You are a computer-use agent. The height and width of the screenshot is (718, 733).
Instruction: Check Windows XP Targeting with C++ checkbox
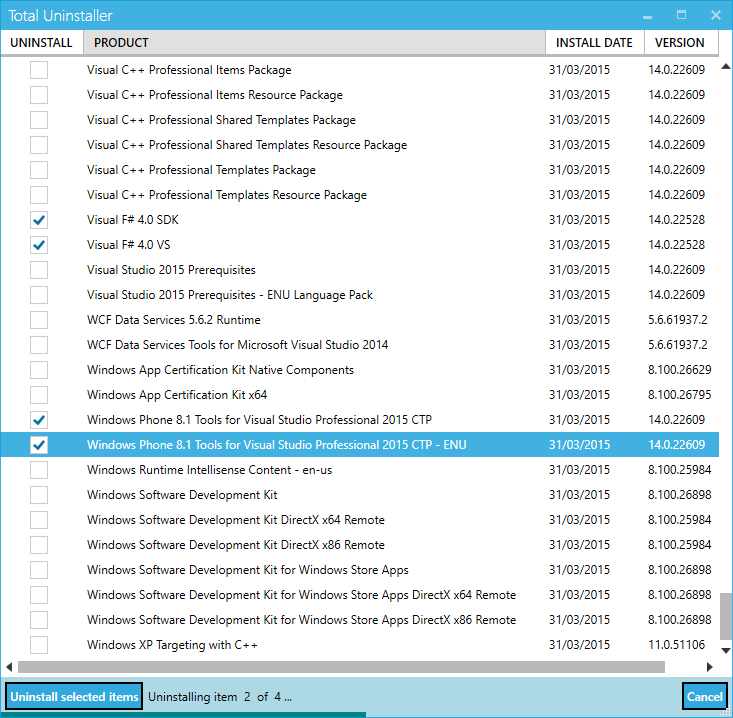(39, 645)
